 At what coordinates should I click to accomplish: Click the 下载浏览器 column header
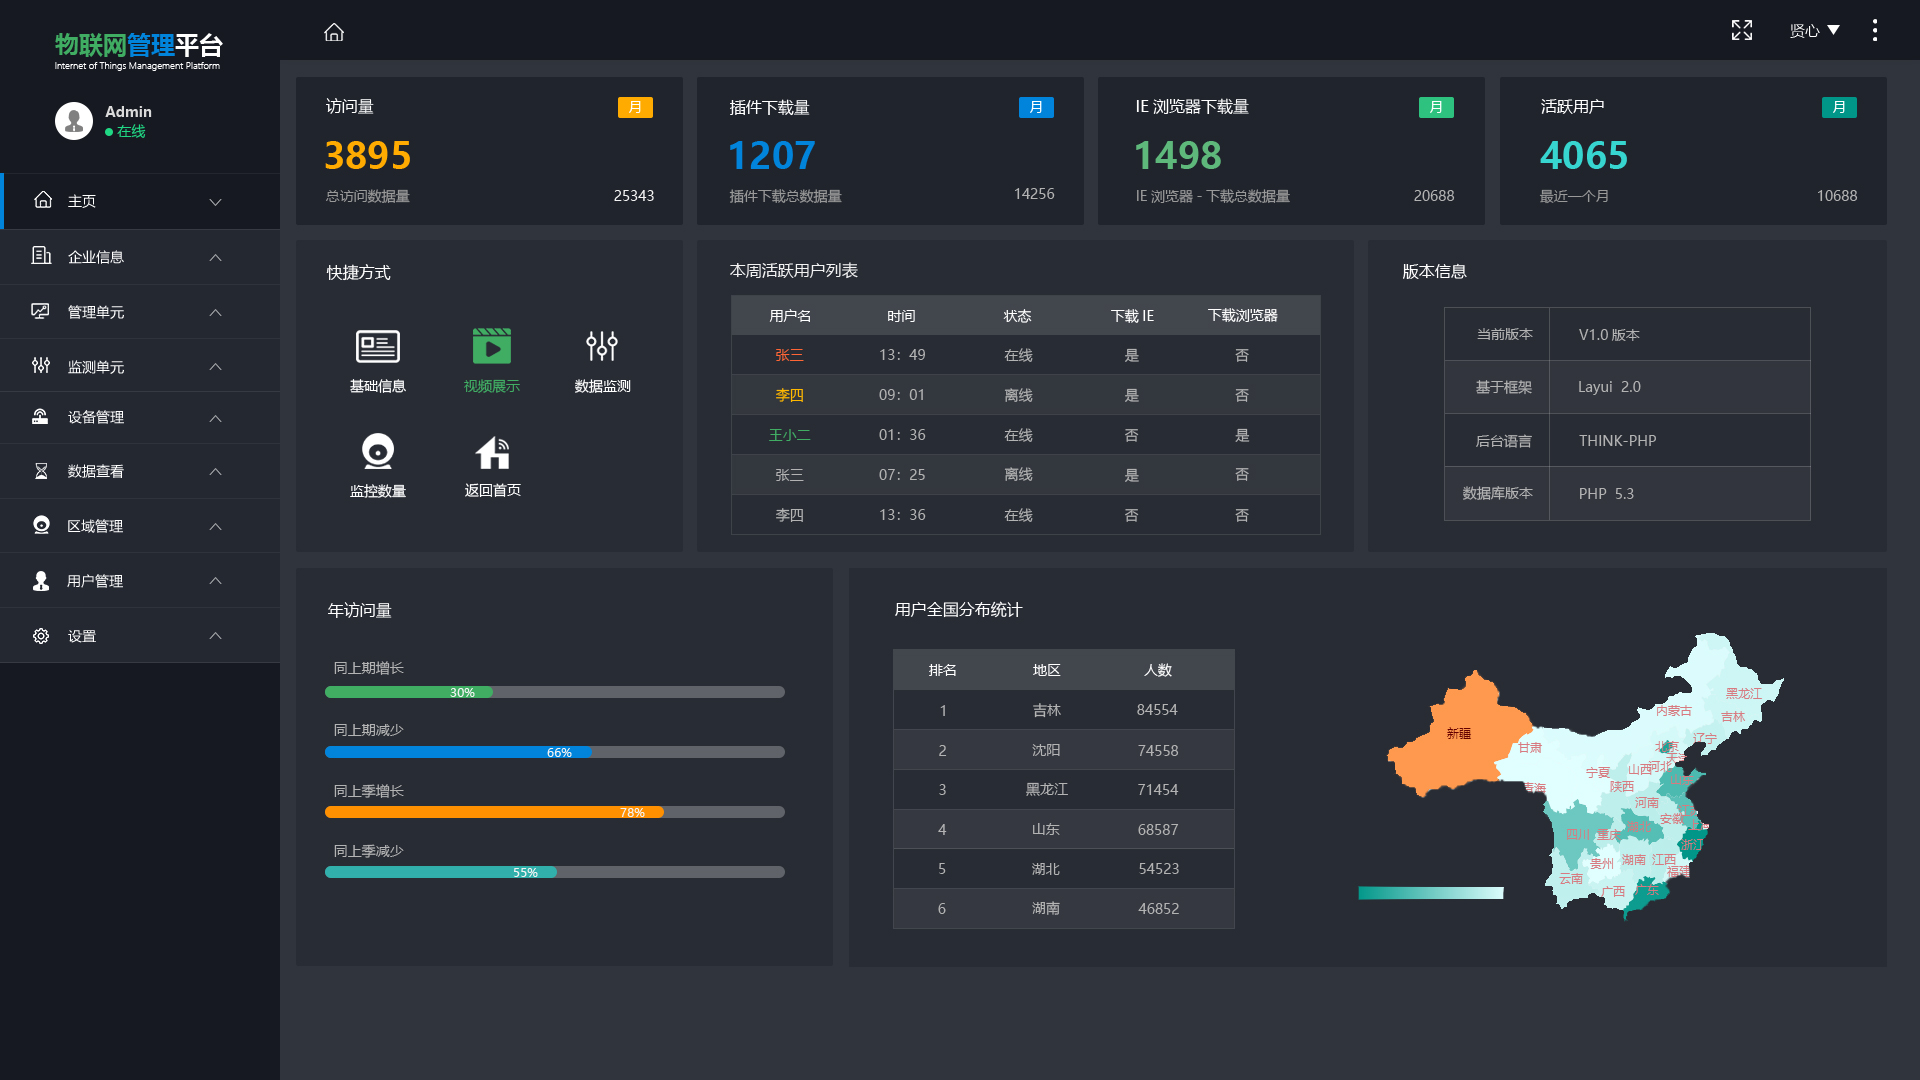(x=1242, y=315)
